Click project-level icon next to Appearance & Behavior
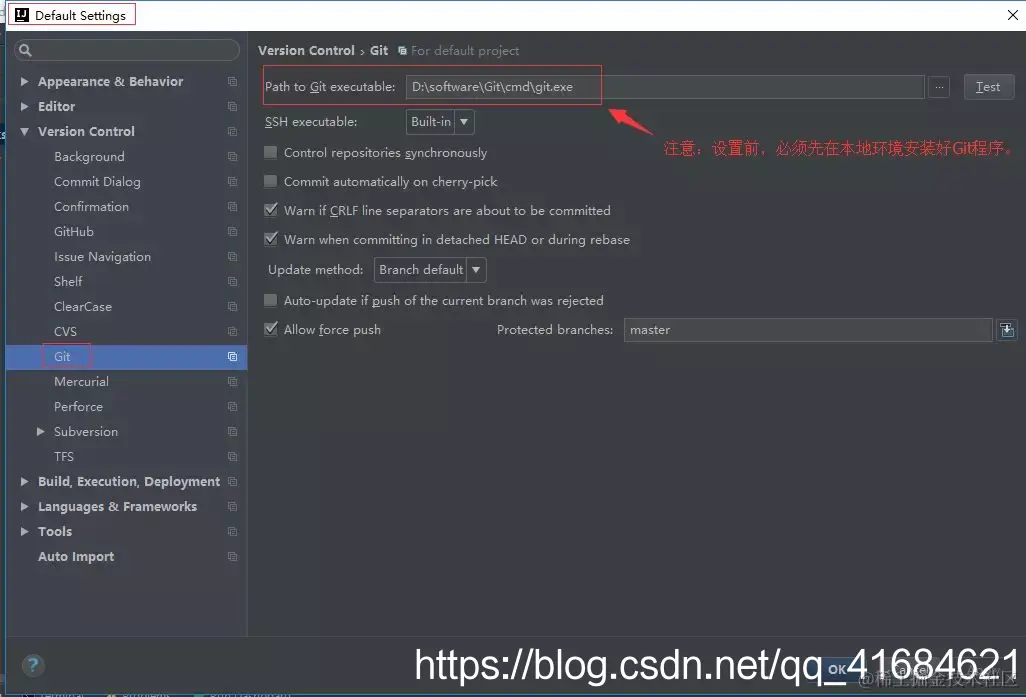Screen dimensions: 1026x697 pyautogui.click(x=232, y=81)
